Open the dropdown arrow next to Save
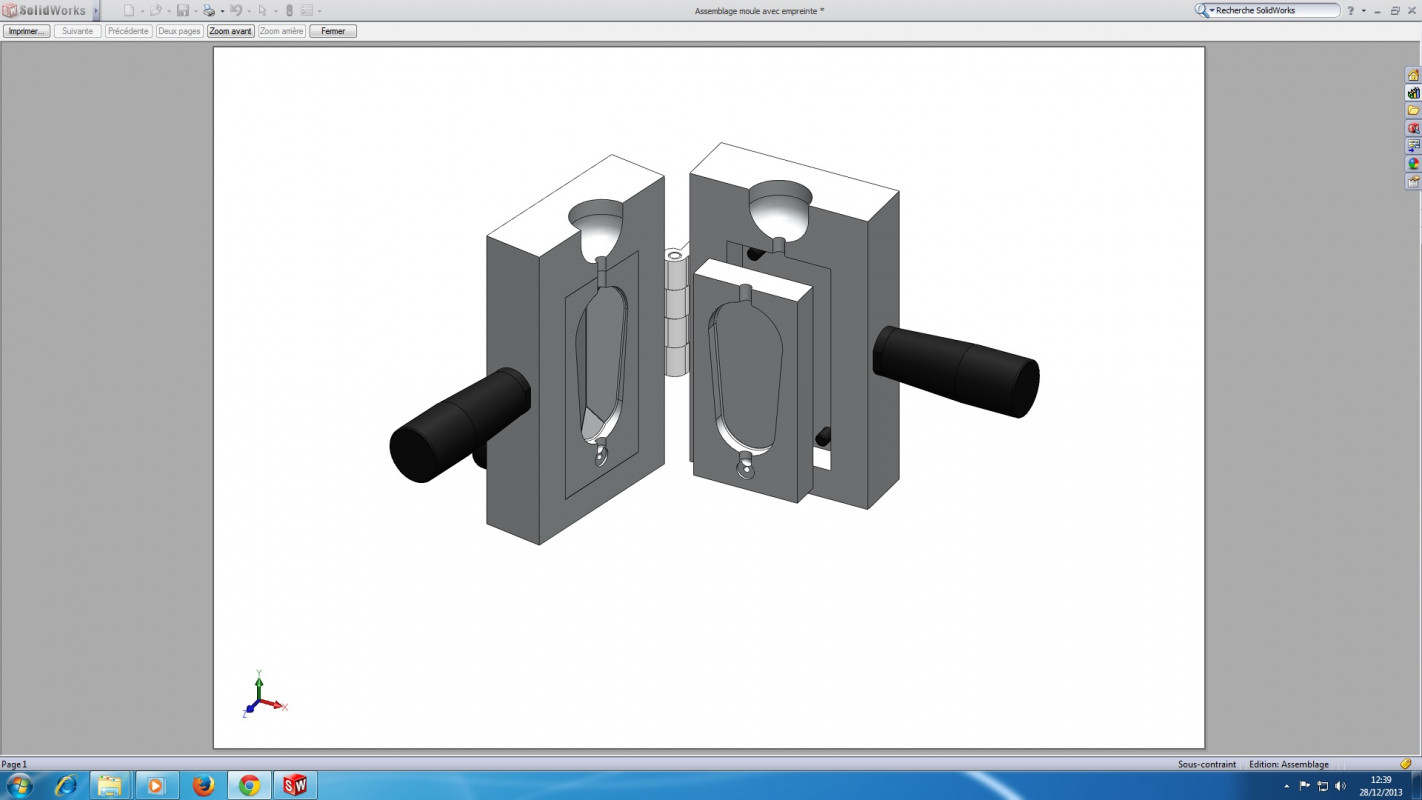This screenshot has width=1422, height=800. tap(195, 11)
